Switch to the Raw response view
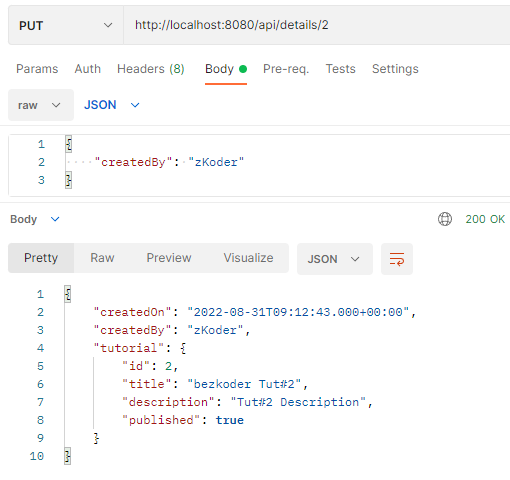Image resolution: width=510 pixels, height=480 pixels. pyautogui.click(x=102, y=258)
